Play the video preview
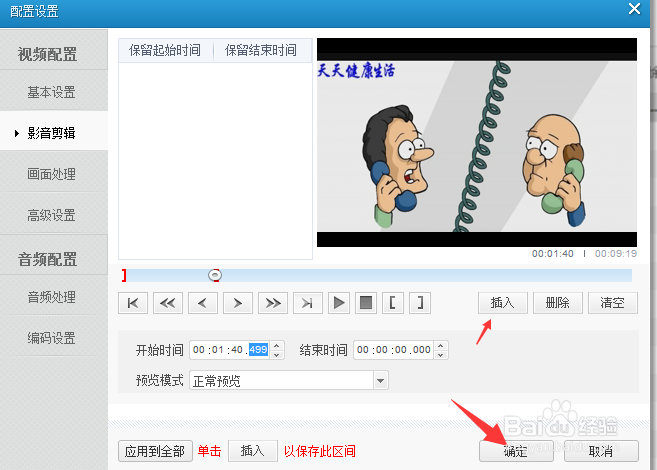 [x=339, y=303]
